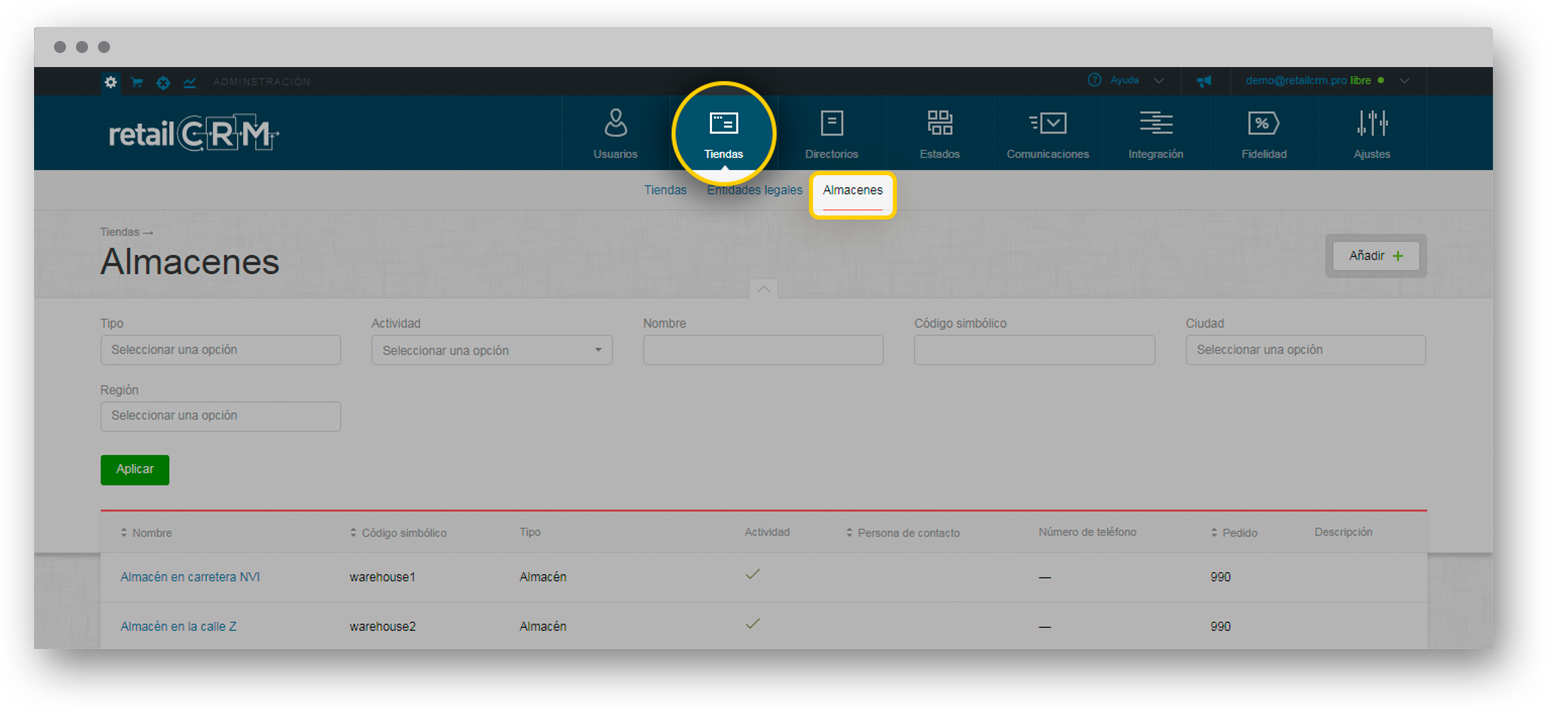Sort the table by Código simbólico
The height and width of the screenshot is (726, 1555).
(x=398, y=533)
